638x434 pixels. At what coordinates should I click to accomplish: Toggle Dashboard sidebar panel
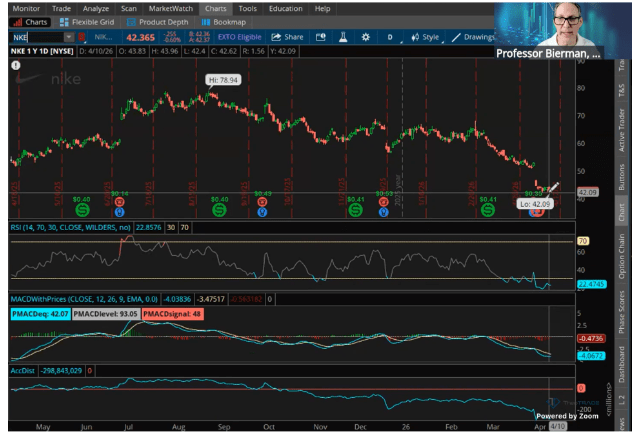621,364
